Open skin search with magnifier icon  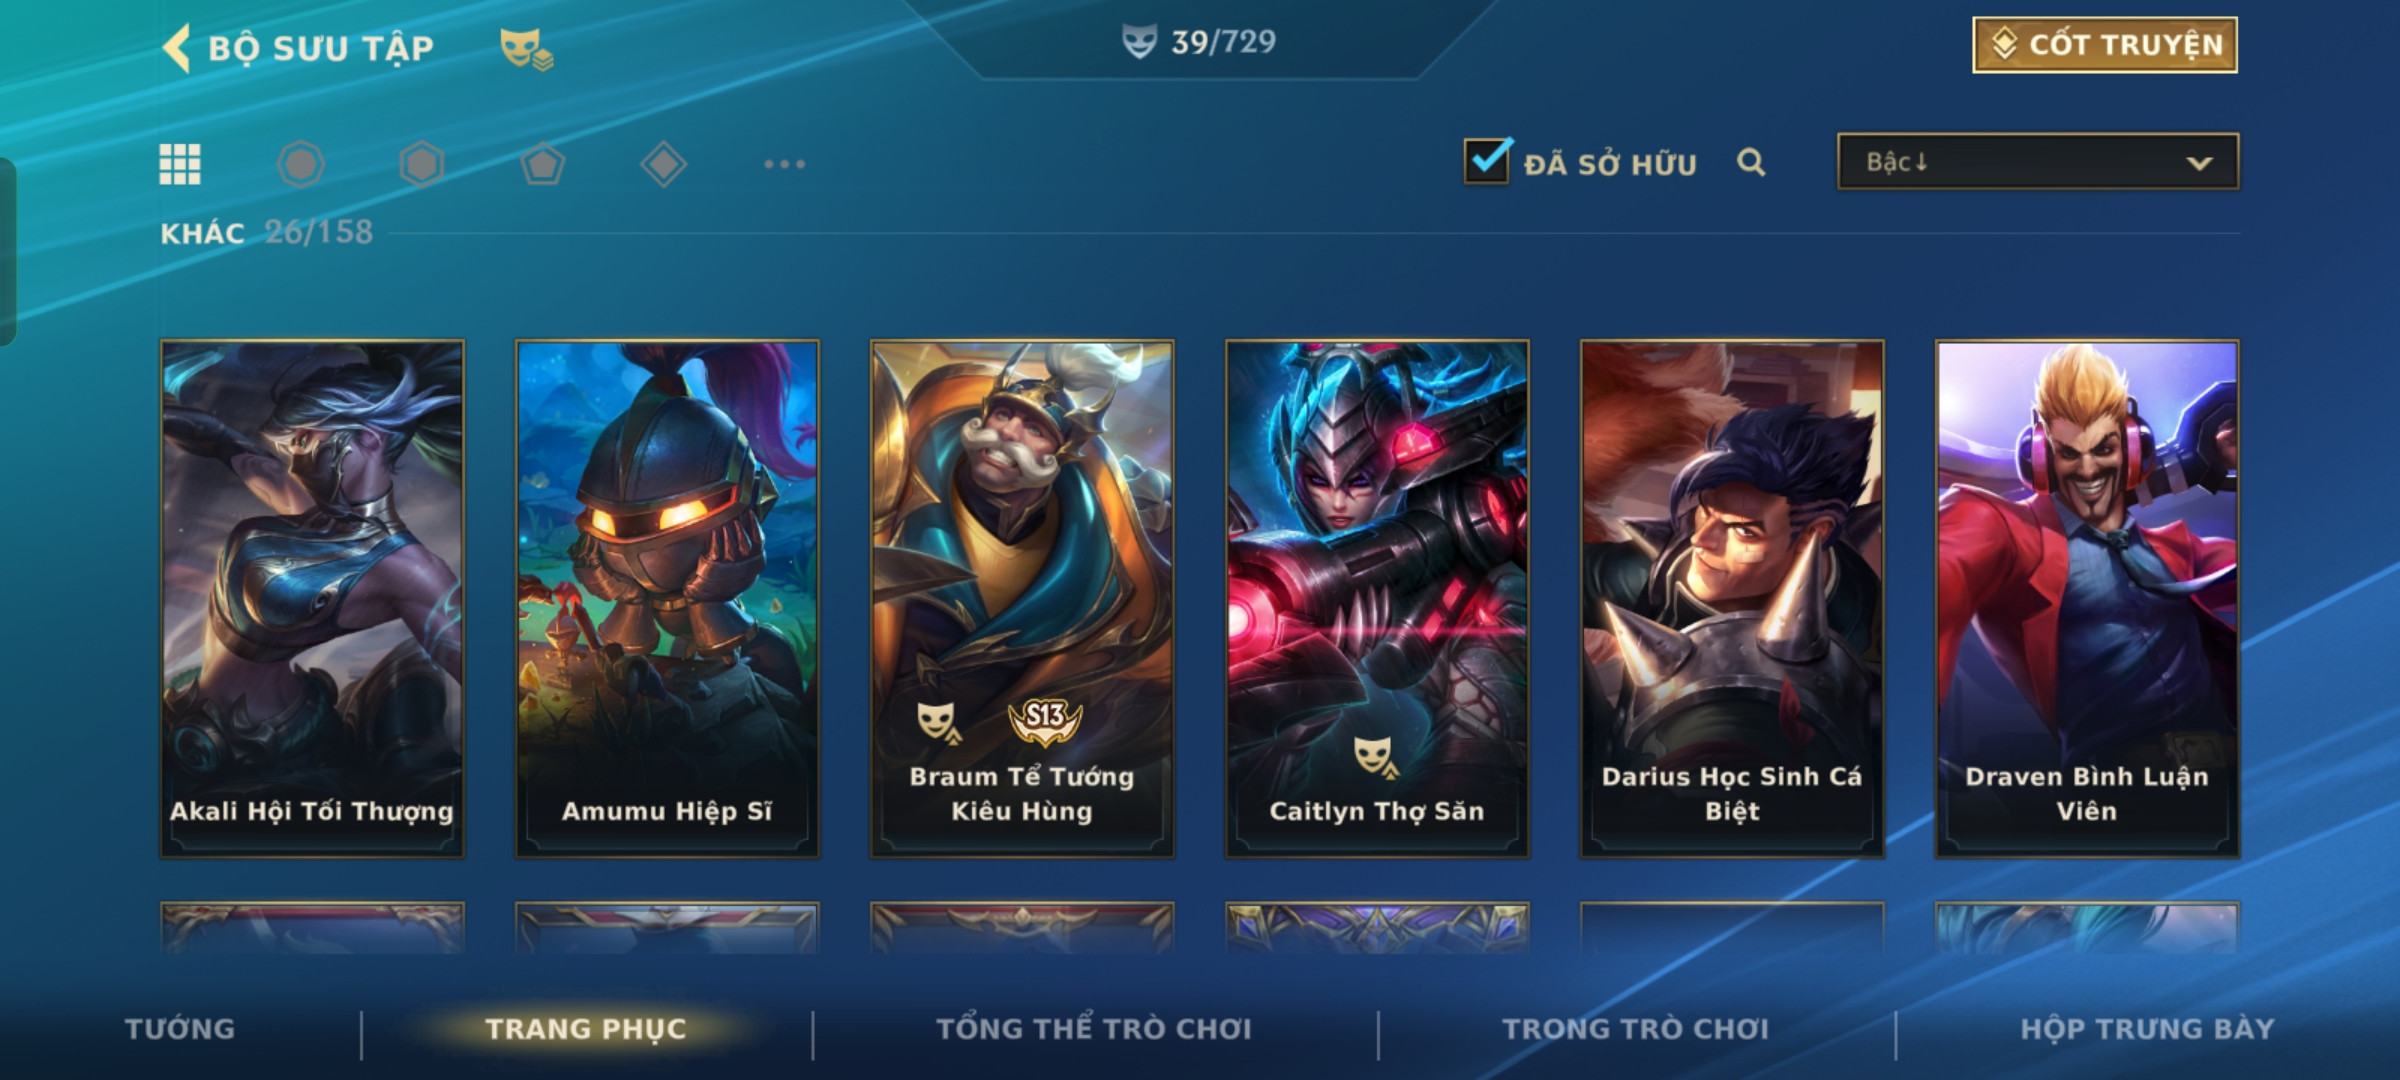point(1751,162)
